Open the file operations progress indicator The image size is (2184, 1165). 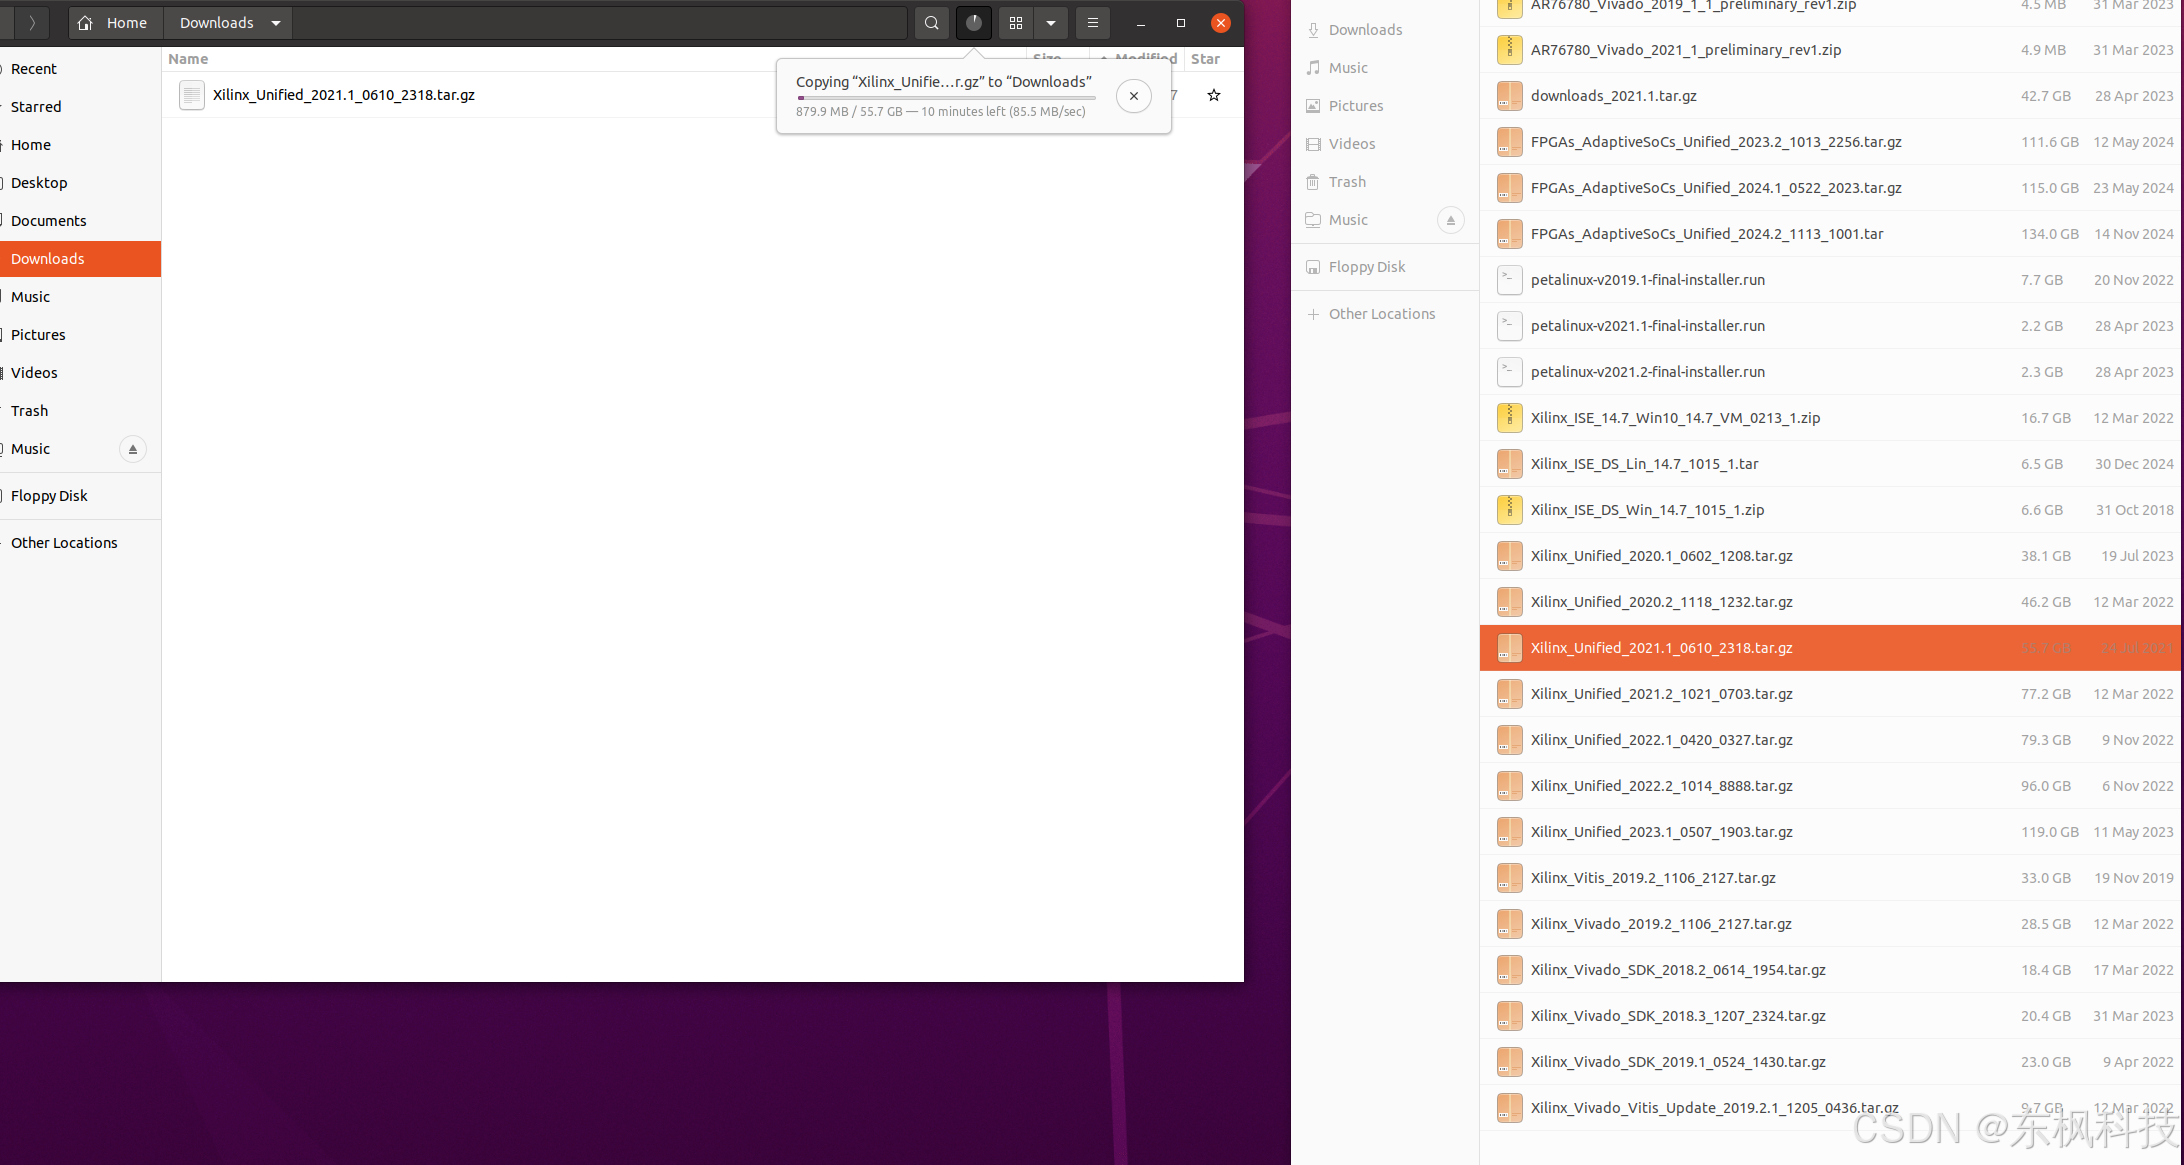click(974, 23)
